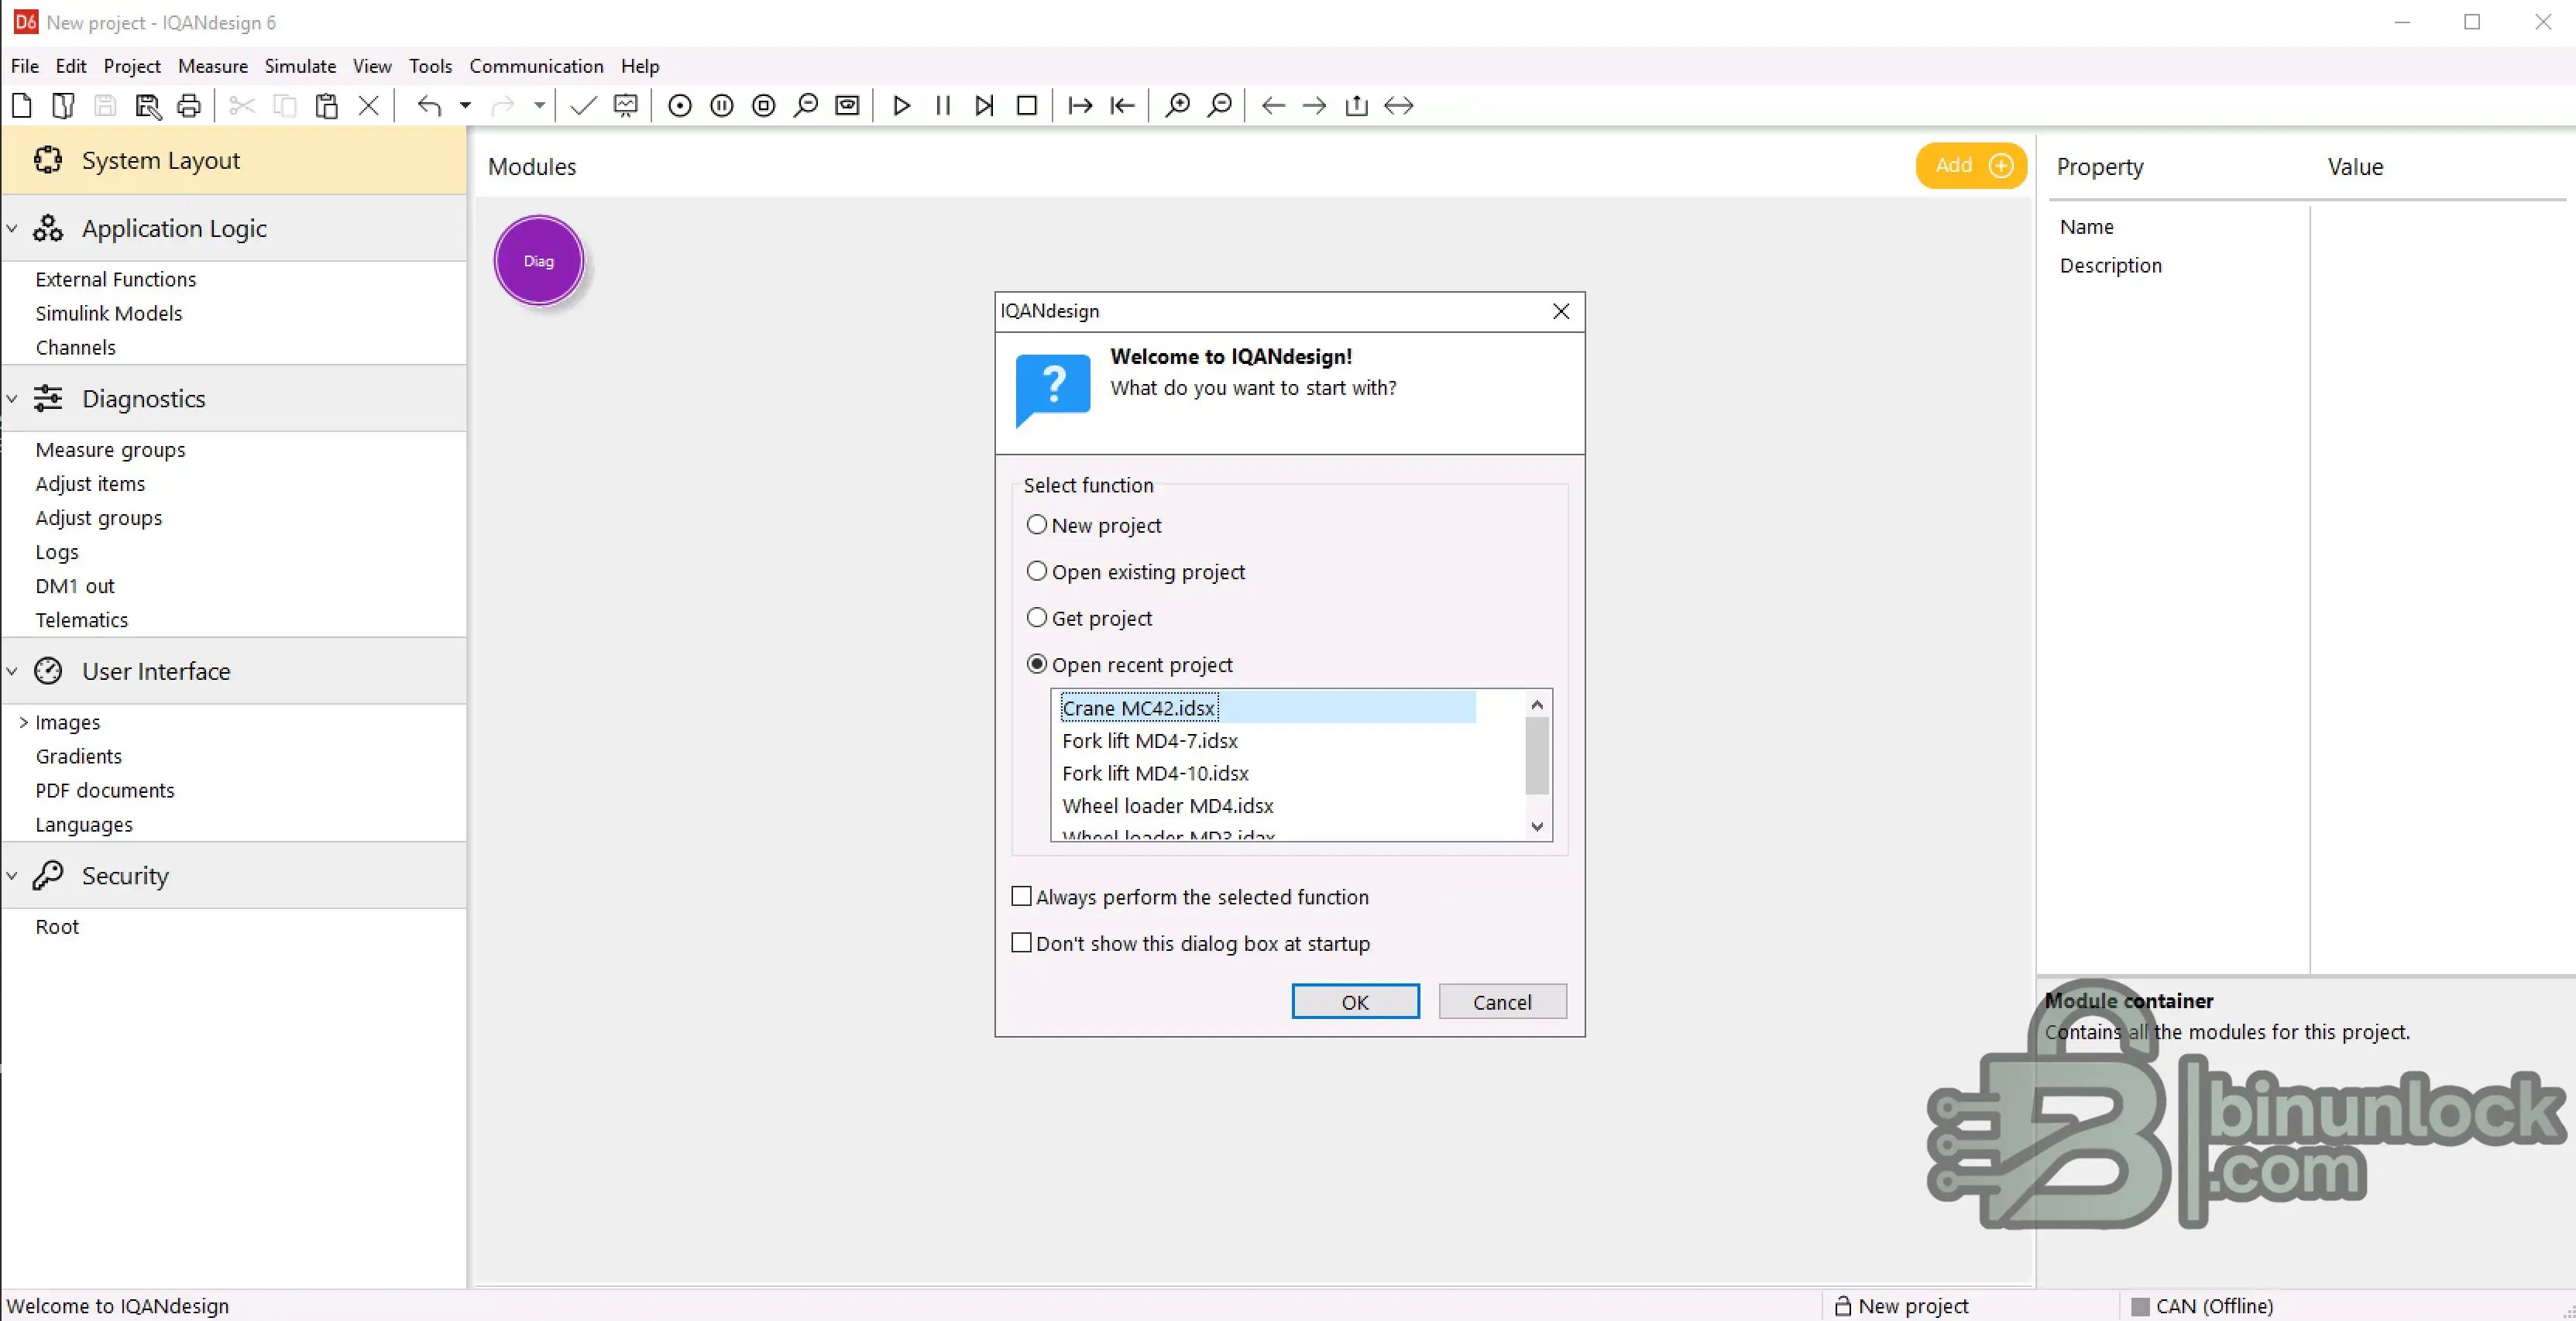Click the double-headed horizontal arrow icon
Screen dimensions: 2576x1321
pos(1399,105)
